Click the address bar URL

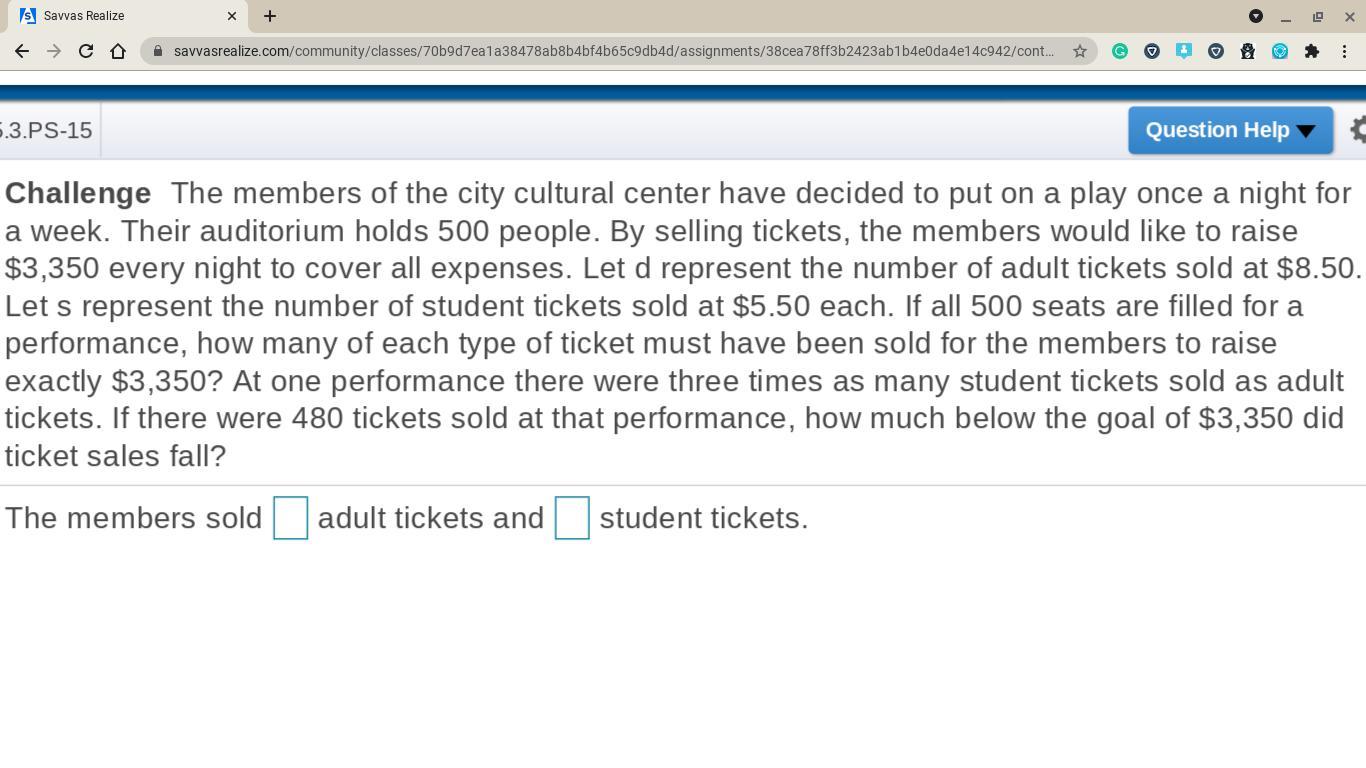[613, 51]
